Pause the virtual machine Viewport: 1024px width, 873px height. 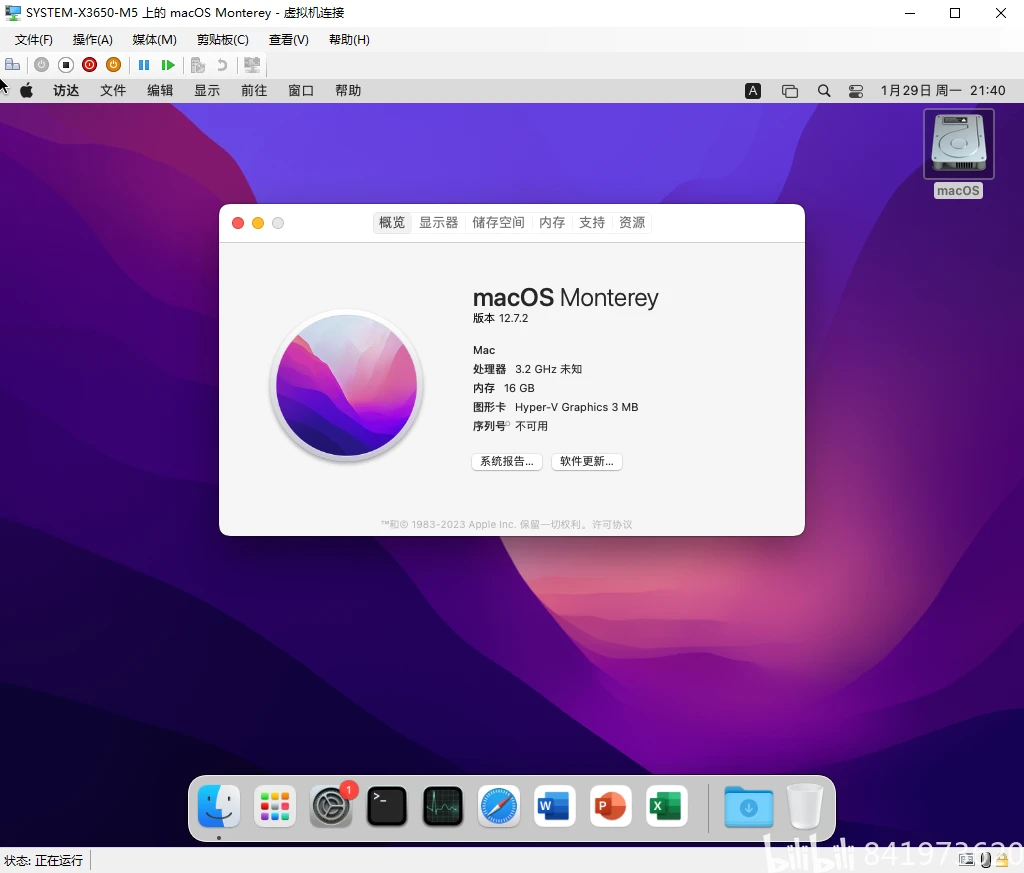coord(144,65)
